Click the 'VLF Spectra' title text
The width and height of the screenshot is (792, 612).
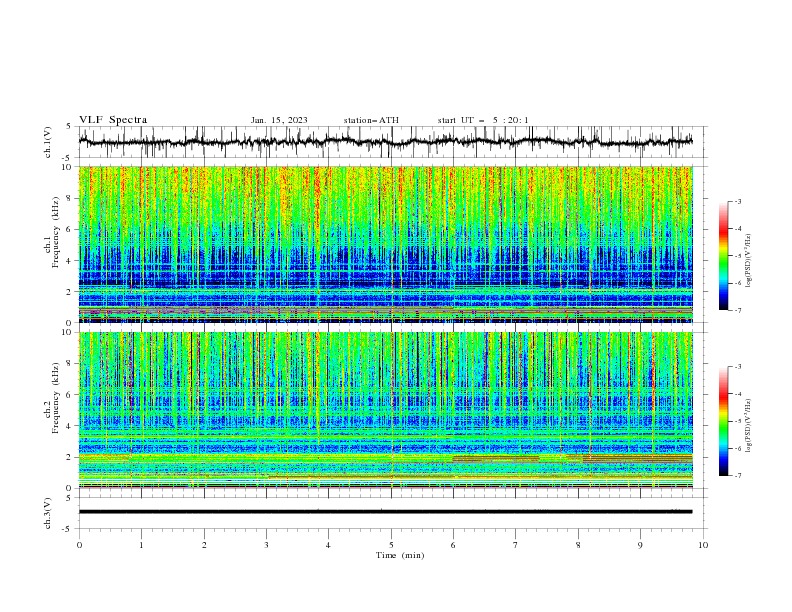pos(113,120)
